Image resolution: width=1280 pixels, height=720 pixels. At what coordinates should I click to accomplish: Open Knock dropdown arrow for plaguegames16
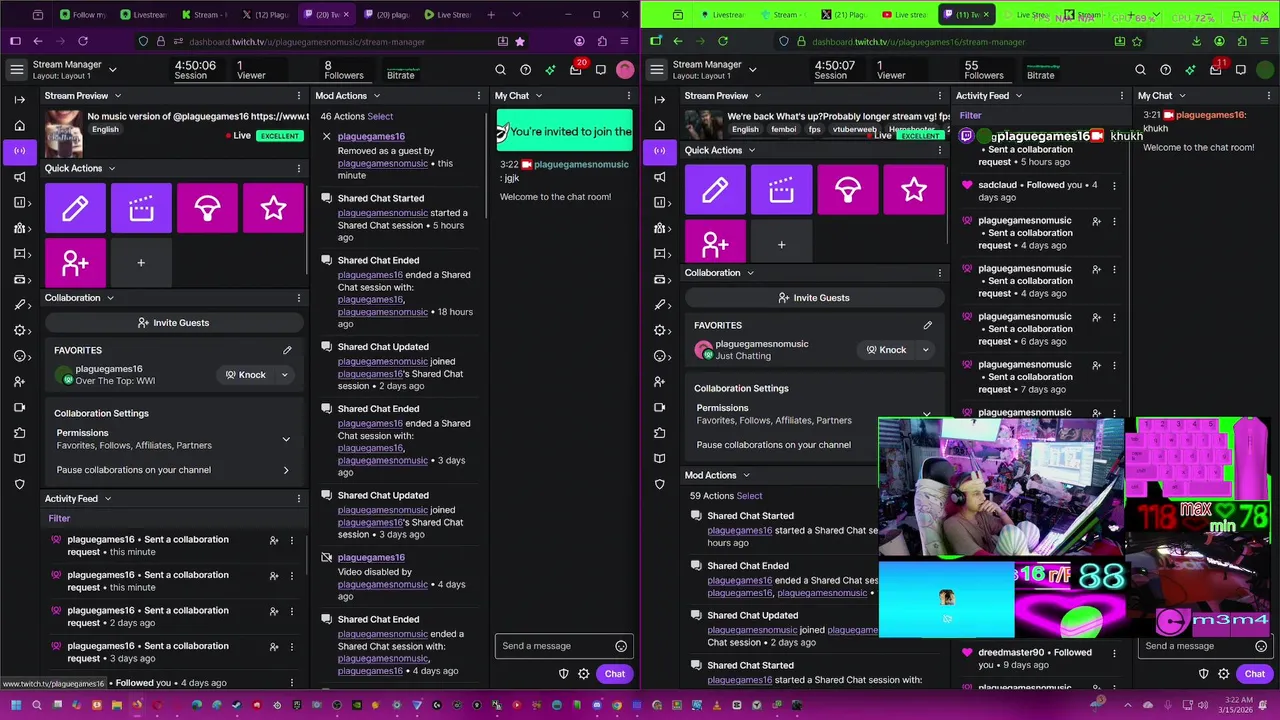point(284,375)
